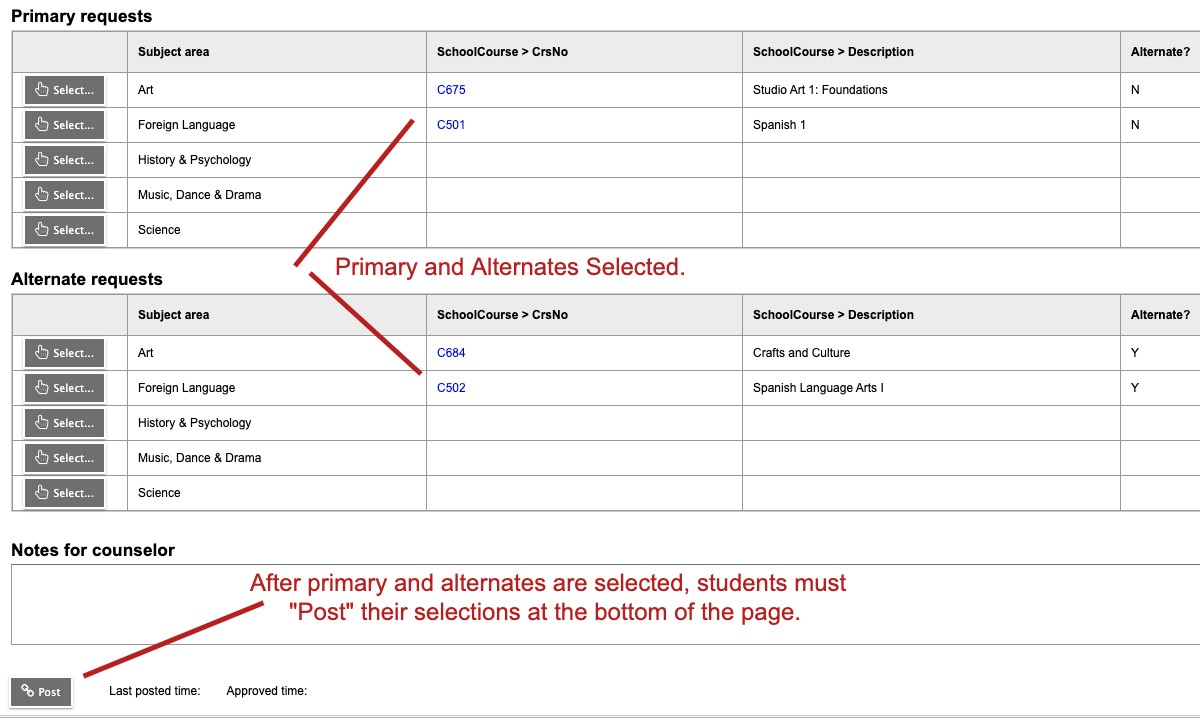
Task: Open alternate course link C684
Action: (x=451, y=353)
